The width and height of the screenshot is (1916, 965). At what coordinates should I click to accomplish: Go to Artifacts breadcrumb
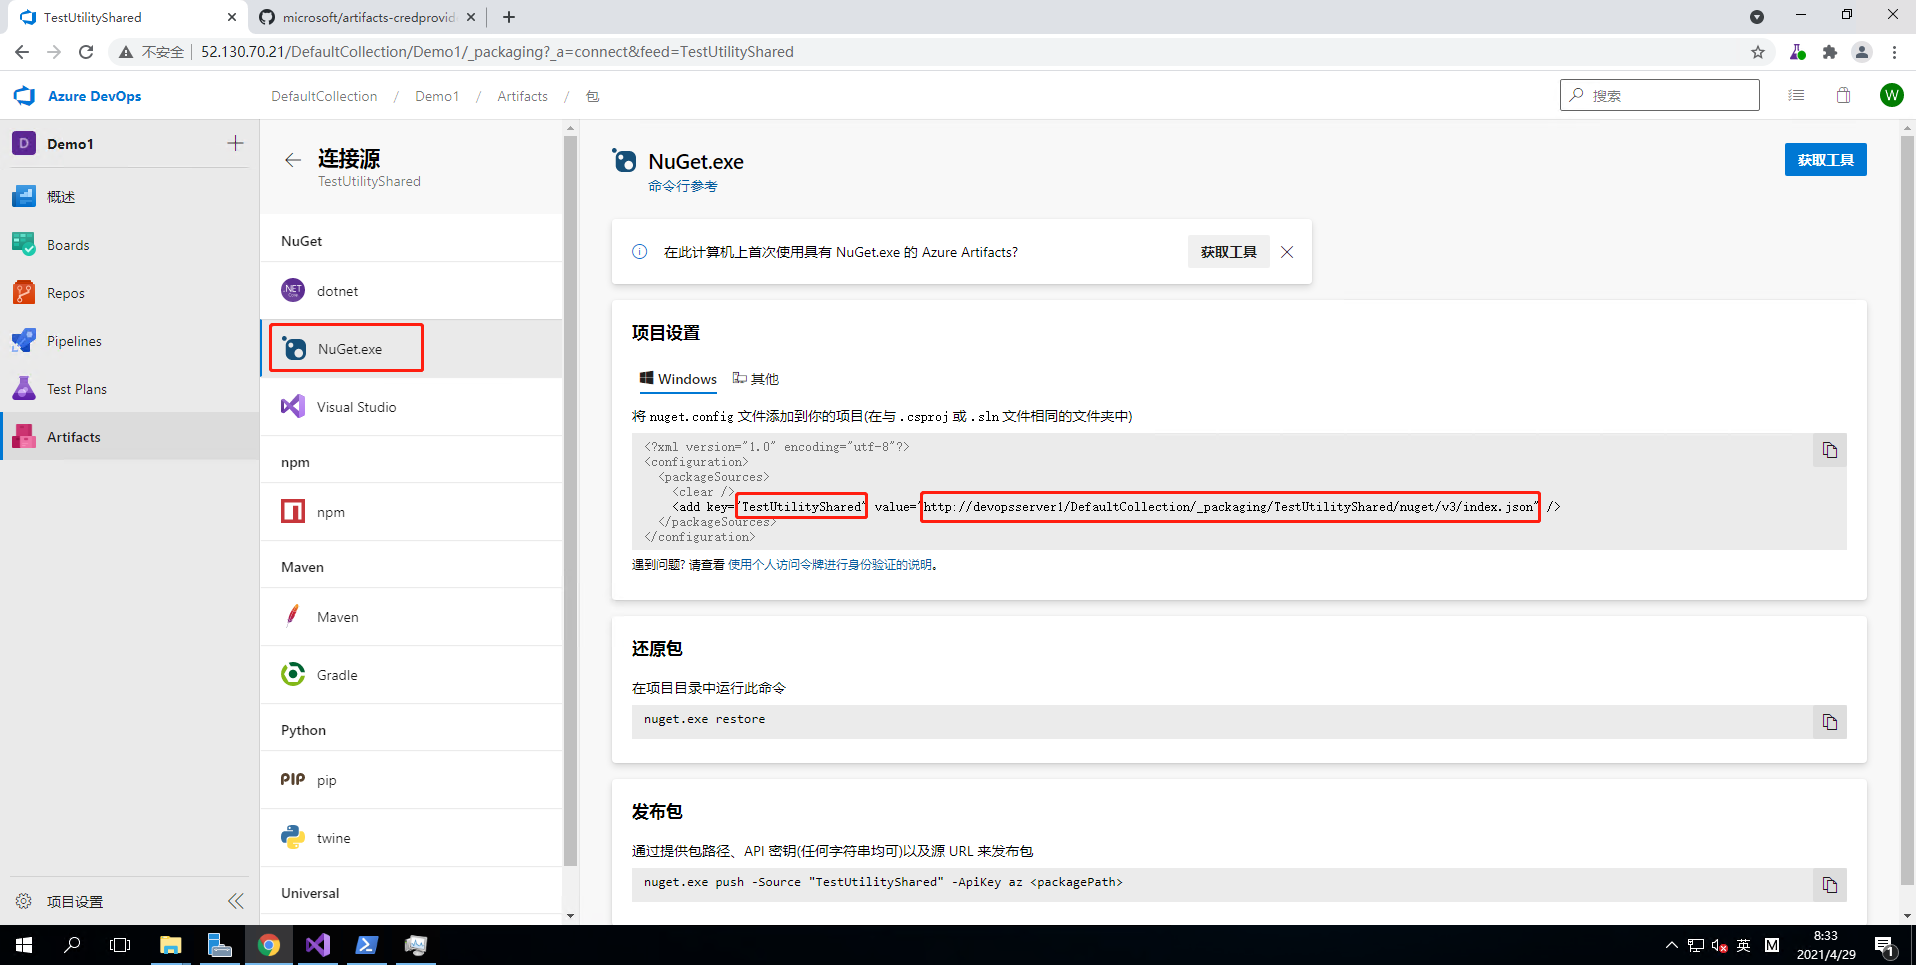522,96
